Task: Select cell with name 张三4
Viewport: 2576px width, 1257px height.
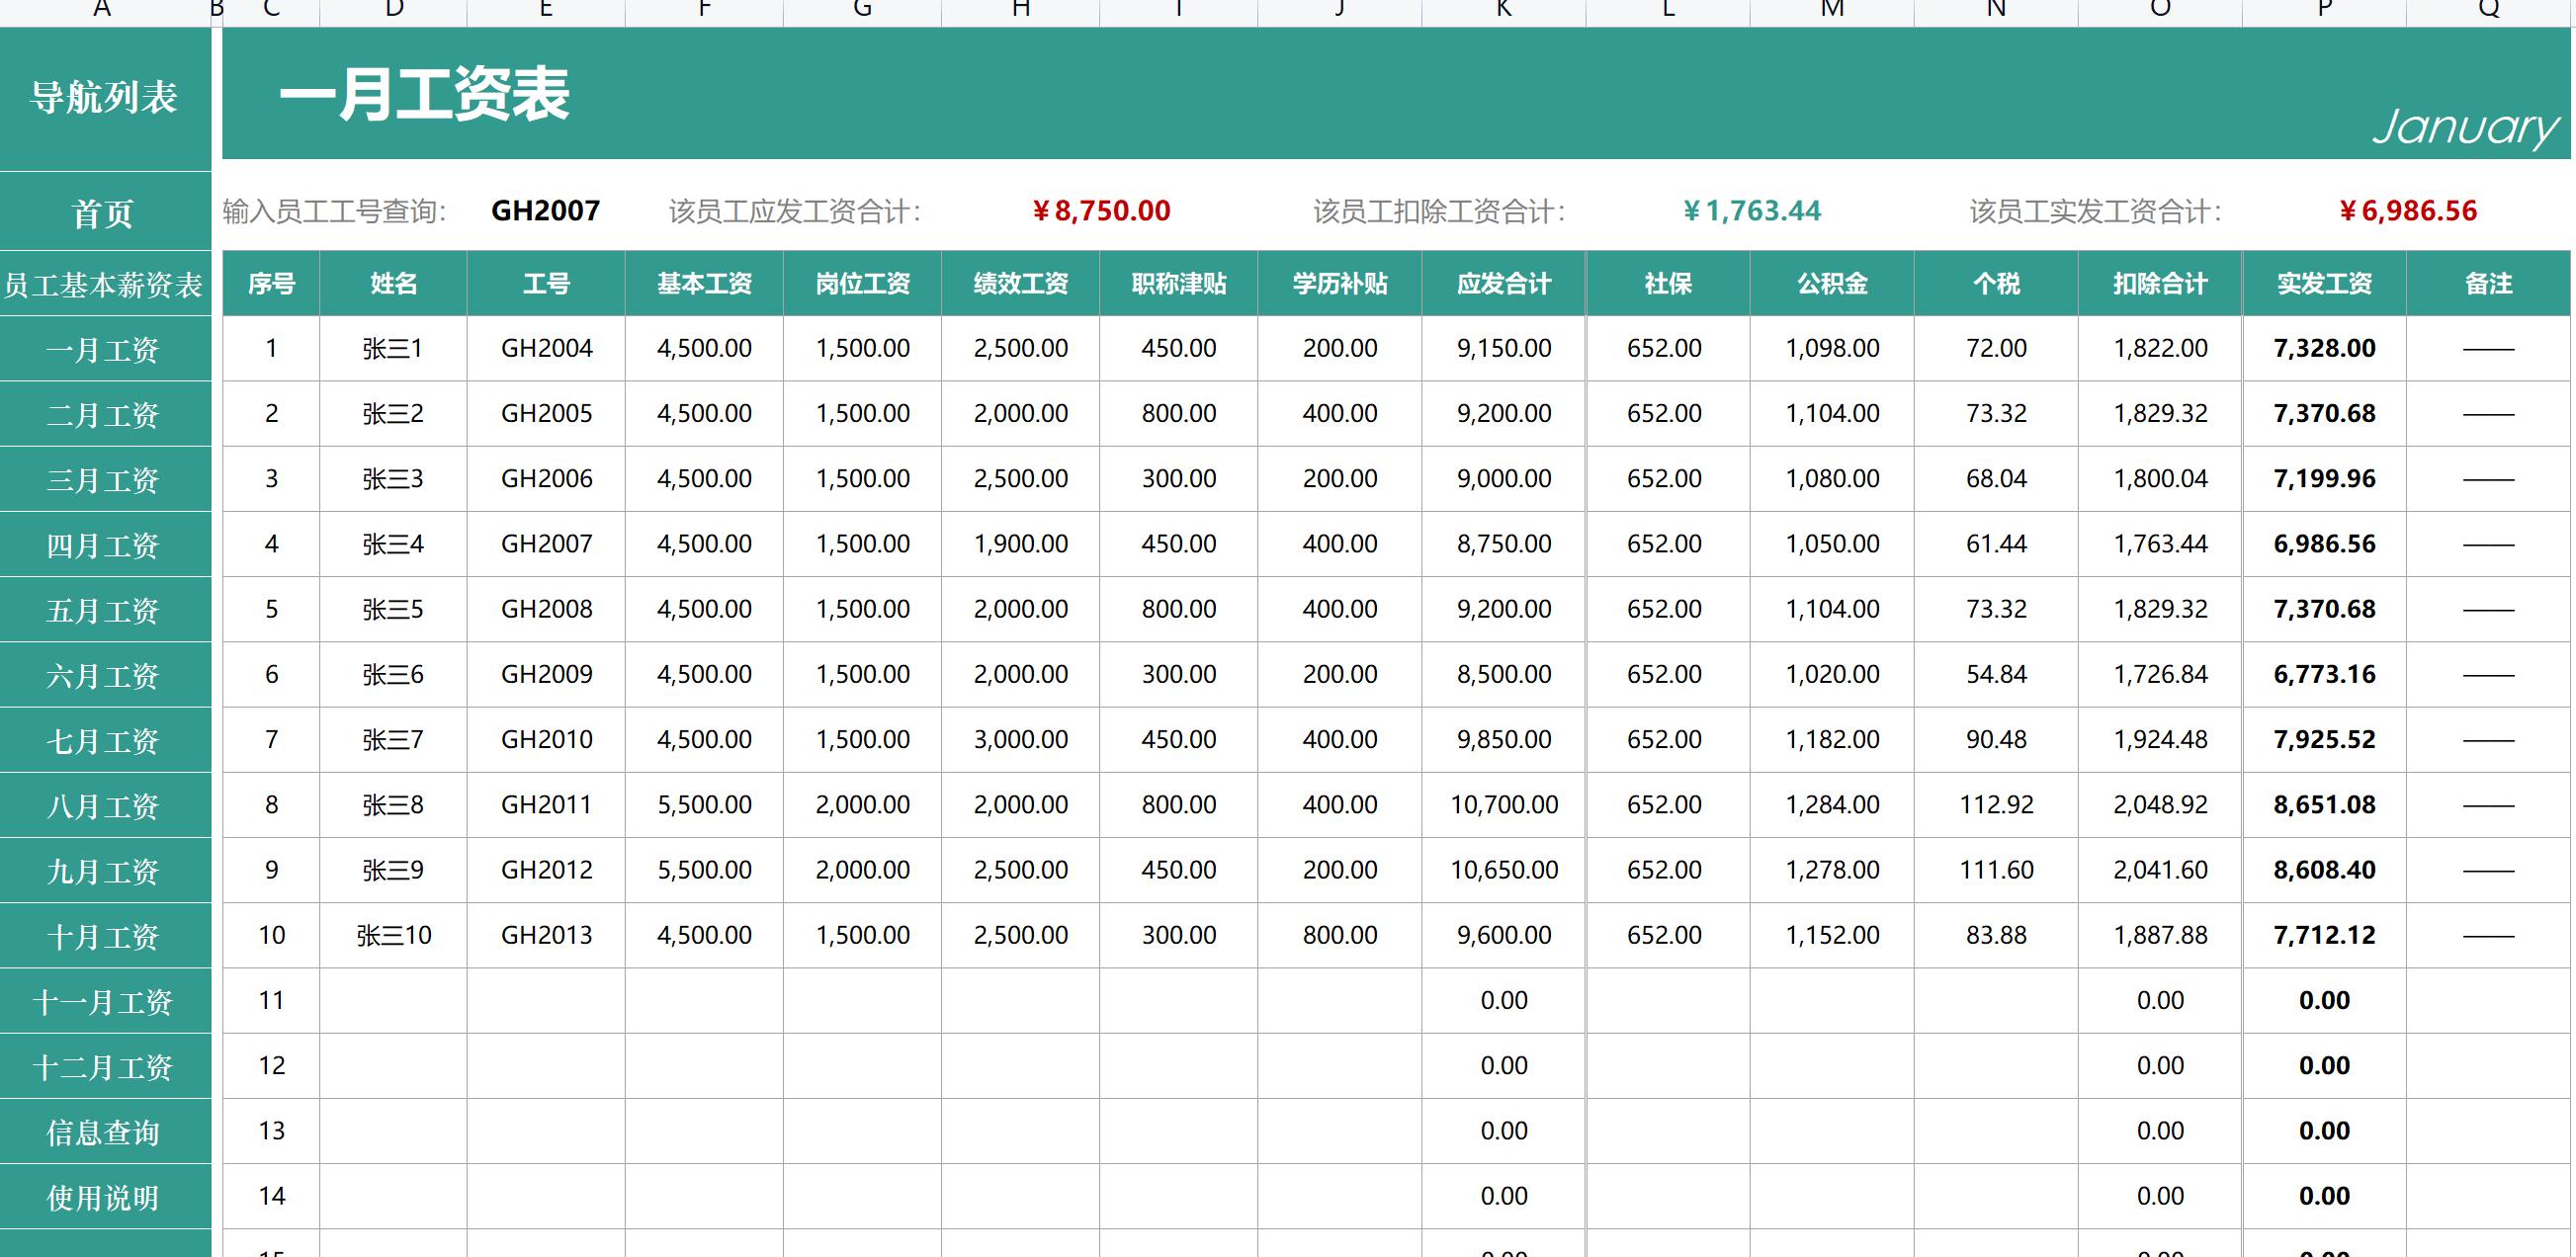Action: point(393,544)
